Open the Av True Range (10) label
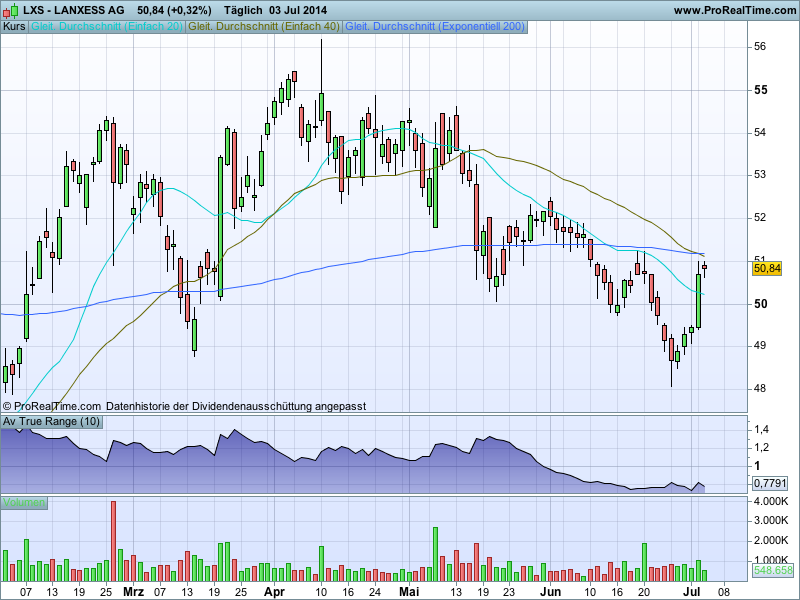Viewport: 800px width, 600px height. (x=52, y=421)
